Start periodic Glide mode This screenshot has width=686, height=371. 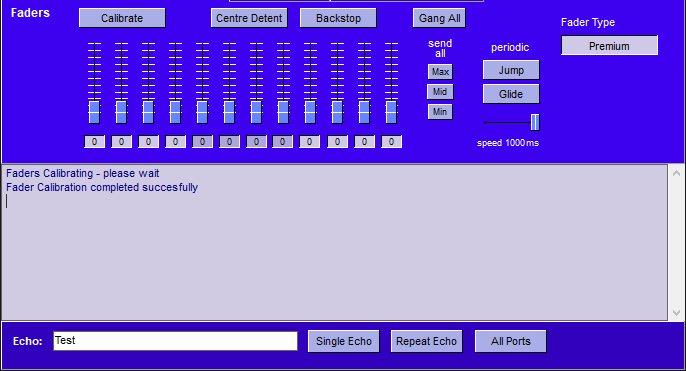pyautogui.click(x=511, y=94)
